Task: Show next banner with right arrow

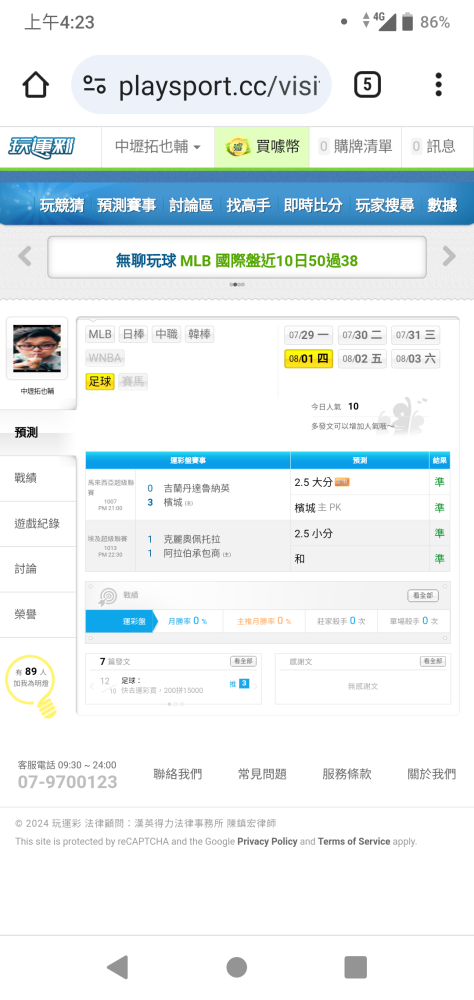Action: click(x=449, y=256)
